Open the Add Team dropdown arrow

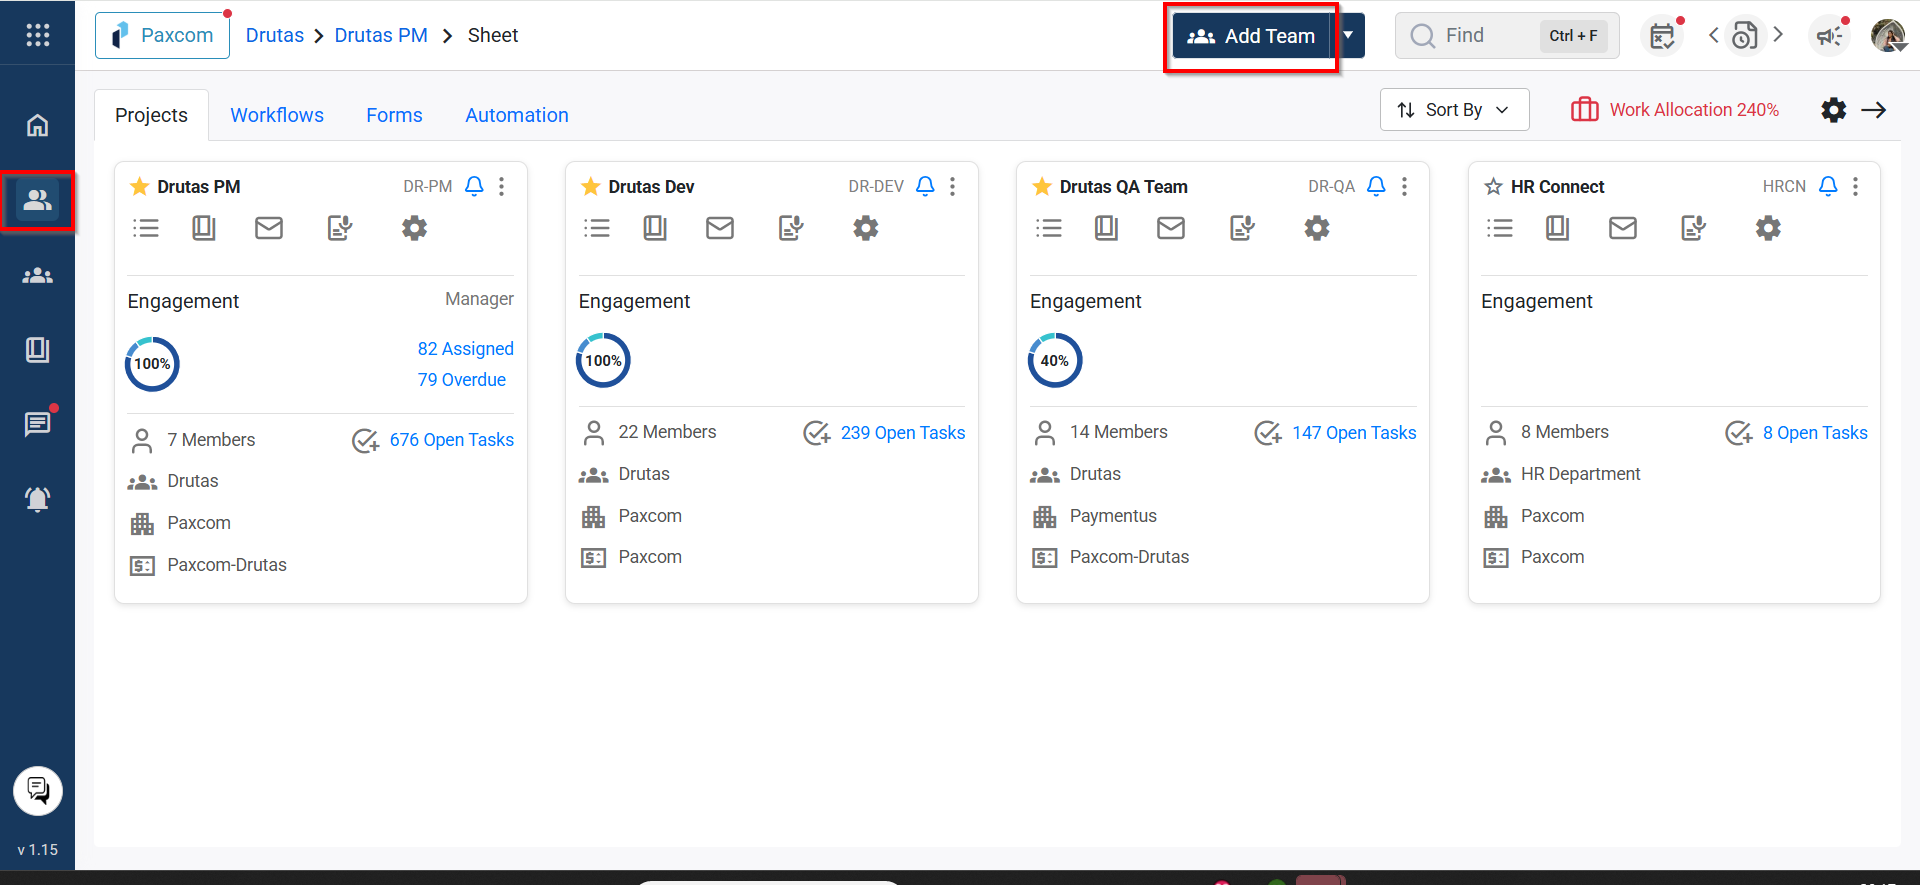click(x=1348, y=36)
